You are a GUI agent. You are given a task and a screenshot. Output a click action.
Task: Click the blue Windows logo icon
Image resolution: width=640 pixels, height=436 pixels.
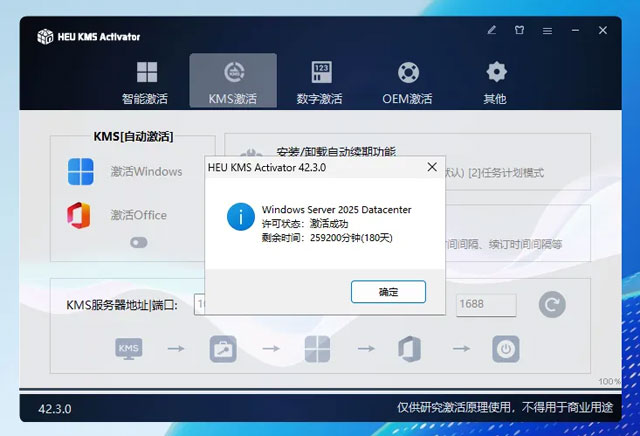(x=81, y=171)
